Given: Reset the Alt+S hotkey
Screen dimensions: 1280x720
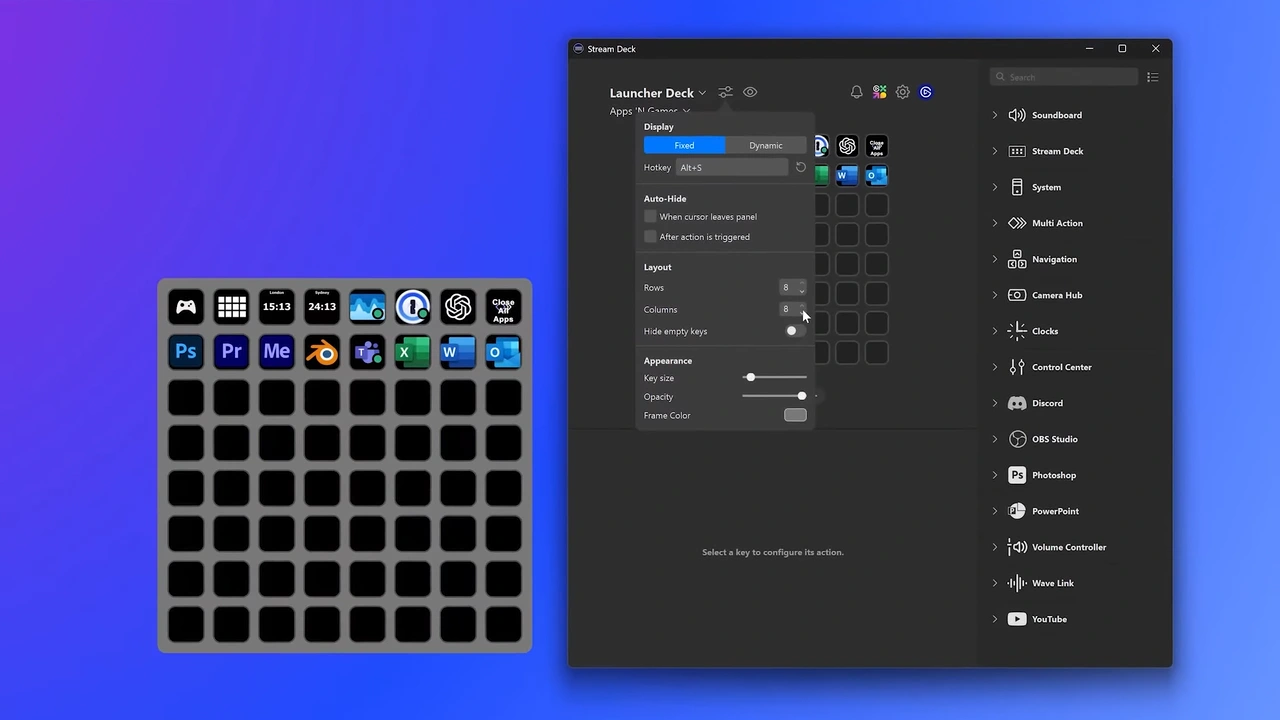Looking at the screenshot, I should [x=800, y=167].
